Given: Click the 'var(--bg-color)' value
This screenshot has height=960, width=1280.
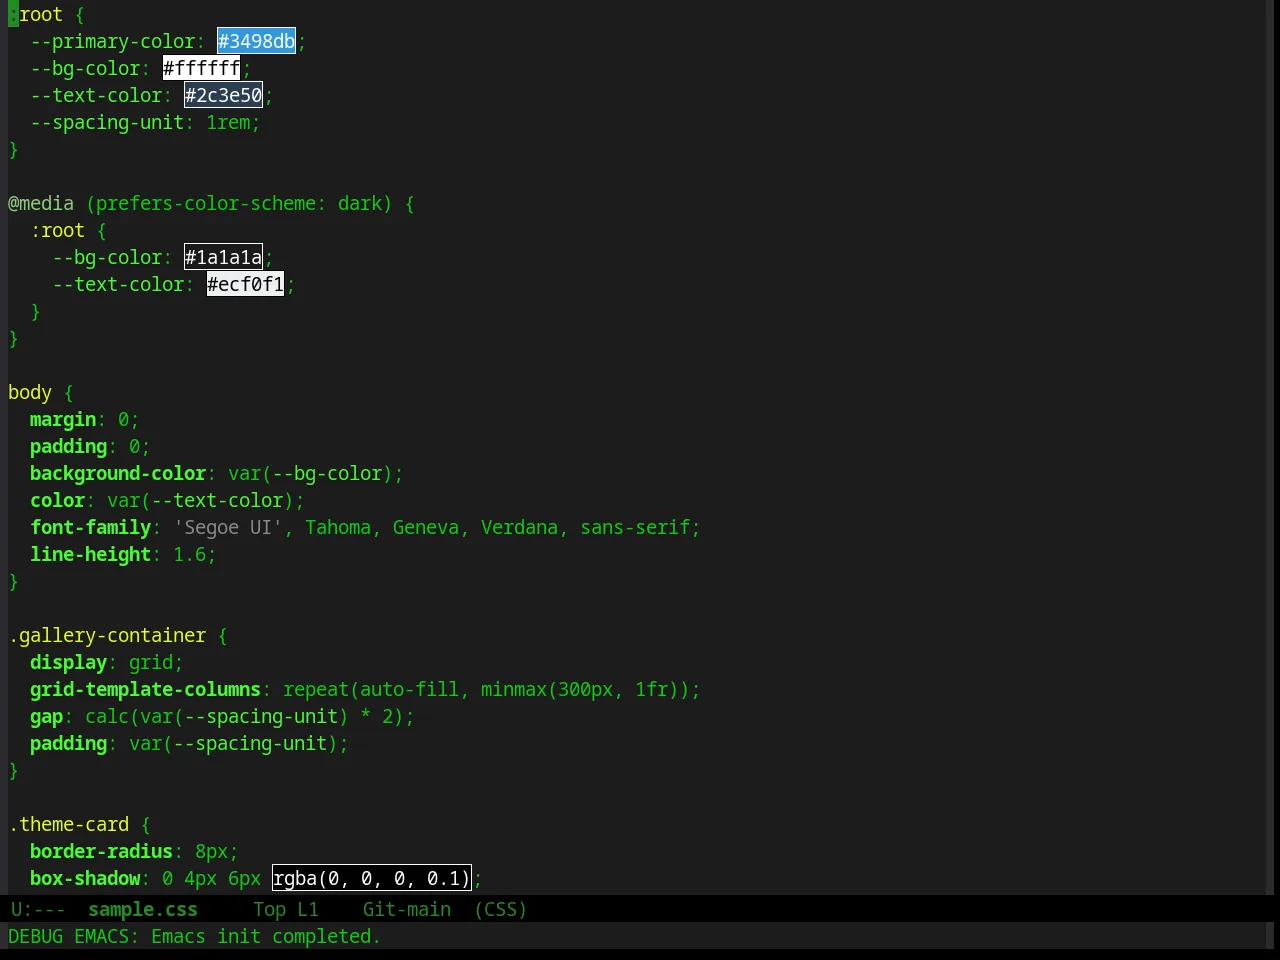Looking at the screenshot, I should point(310,473).
